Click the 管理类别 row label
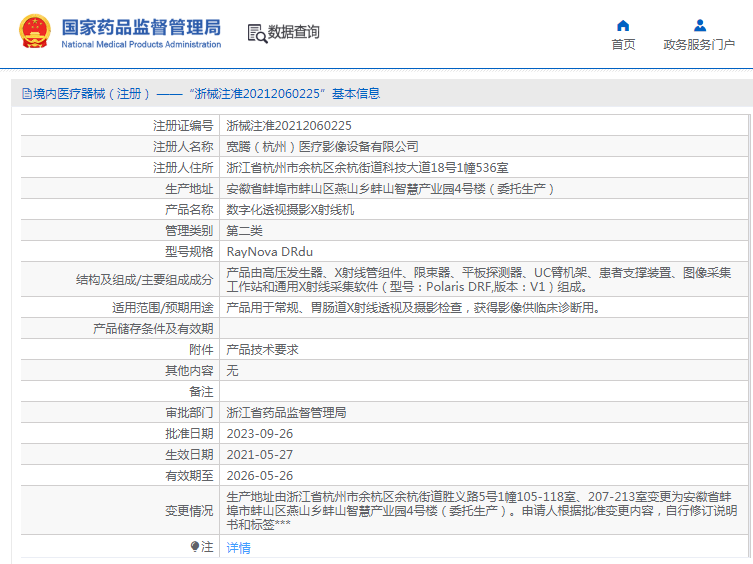The width and height of the screenshot is (753, 564). (x=189, y=231)
